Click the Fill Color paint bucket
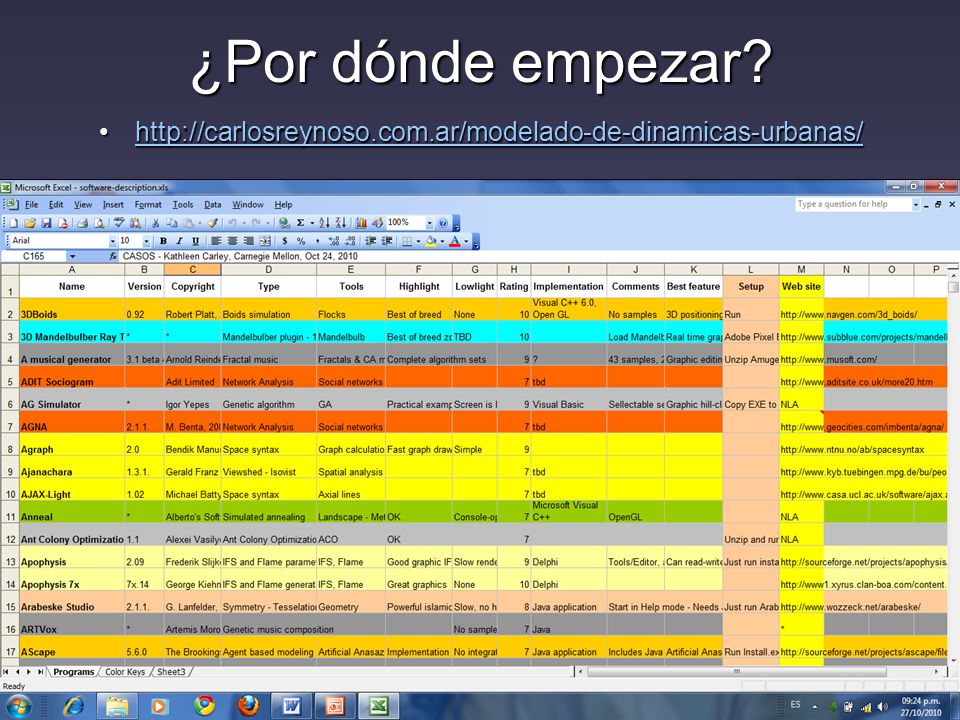960x720 pixels. click(x=432, y=241)
